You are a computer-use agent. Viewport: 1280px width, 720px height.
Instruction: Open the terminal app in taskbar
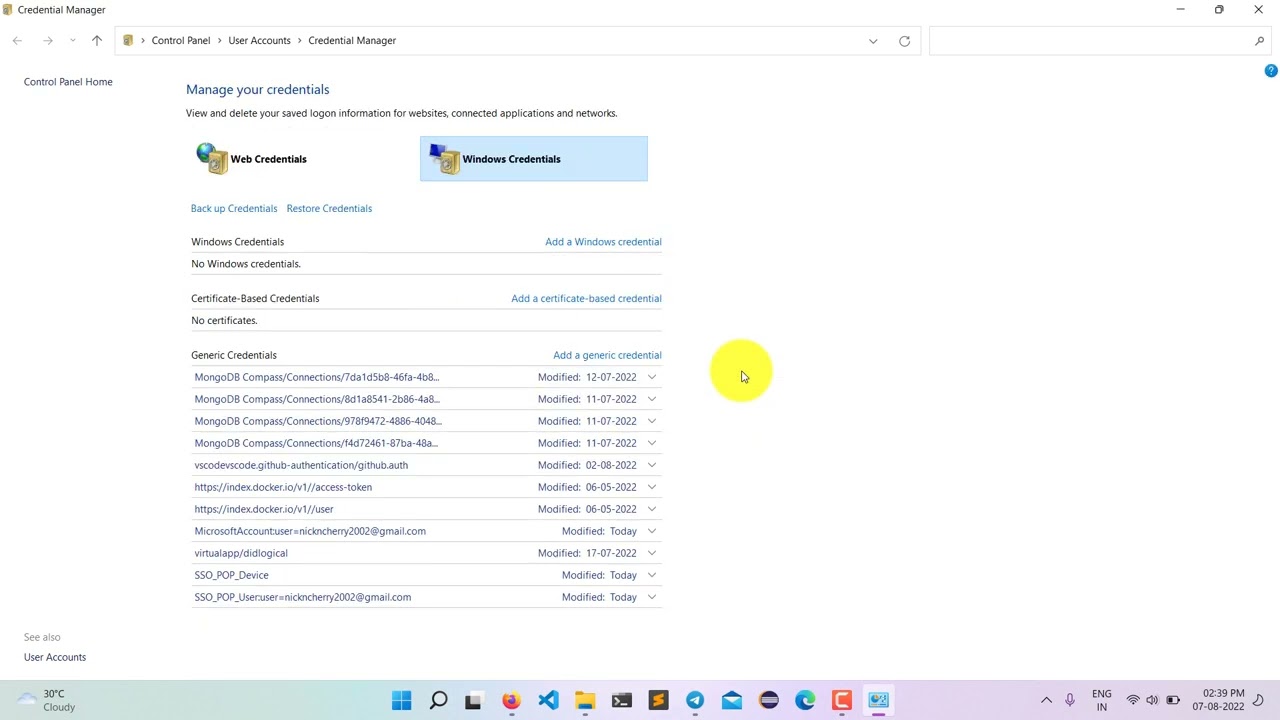coord(622,700)
